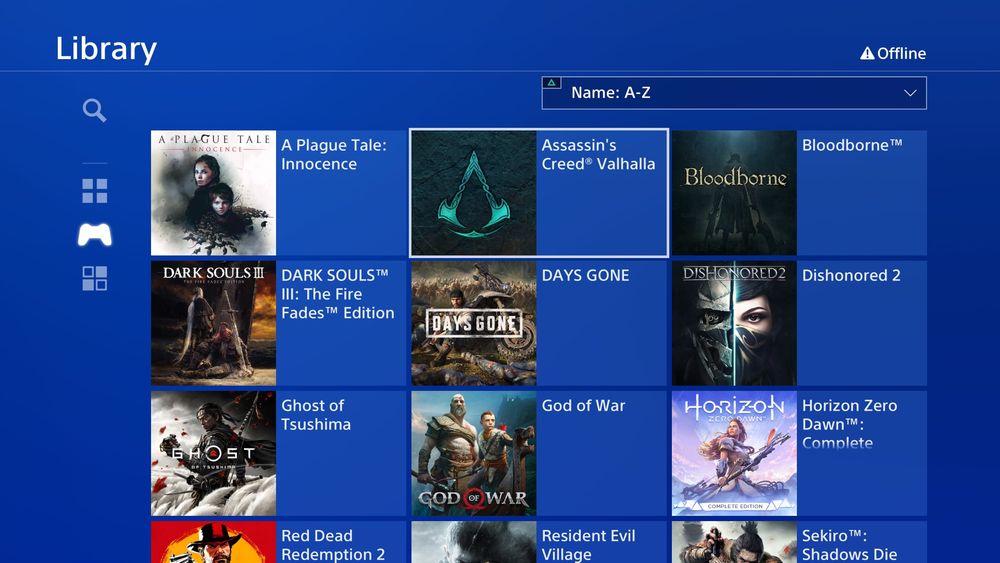The width and height of the screenshot is (1000, 563).
Task: Open the God of War cover thumbnail
Action: tap(474, 453)
